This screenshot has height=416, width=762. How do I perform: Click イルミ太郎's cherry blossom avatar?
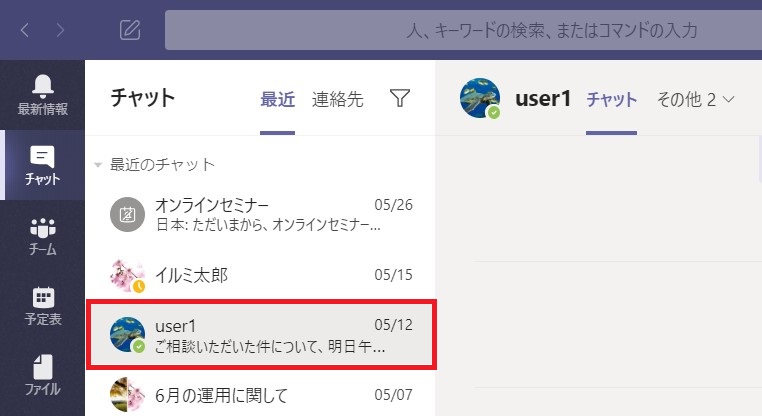tap(127, 275)
